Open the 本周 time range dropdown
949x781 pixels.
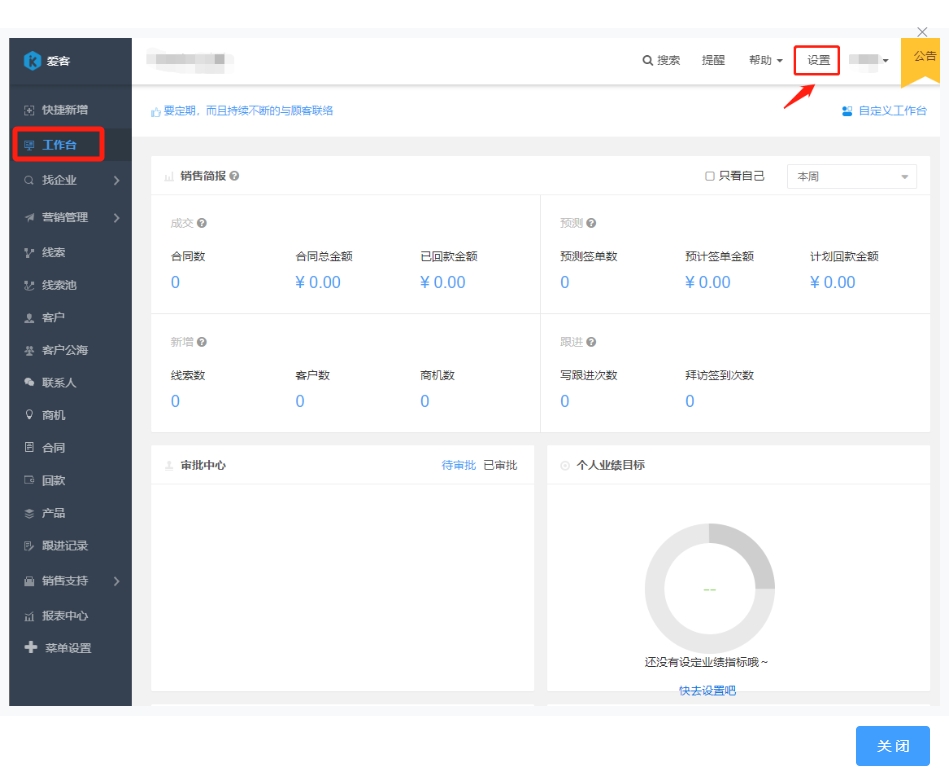pyautogui.click(x=851, y=176)
